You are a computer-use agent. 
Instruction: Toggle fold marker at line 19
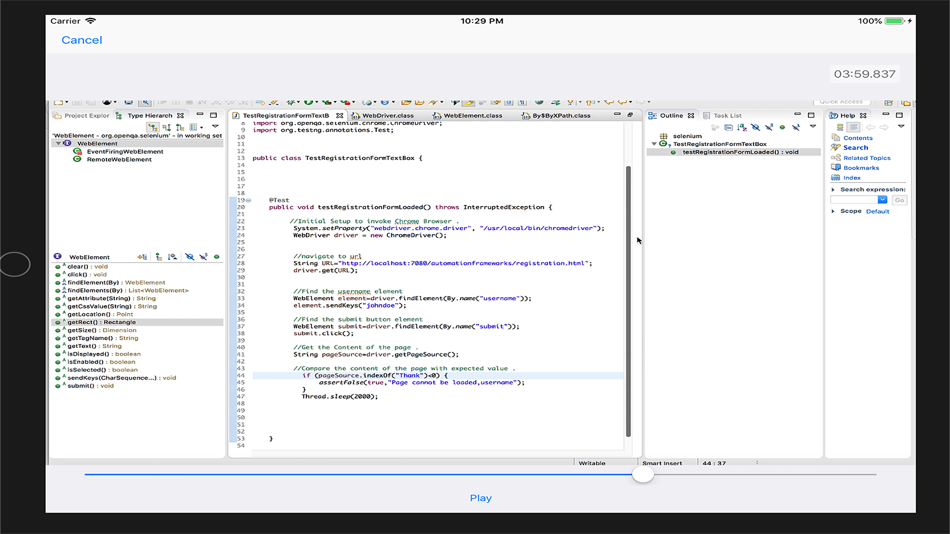click(249, 200)
